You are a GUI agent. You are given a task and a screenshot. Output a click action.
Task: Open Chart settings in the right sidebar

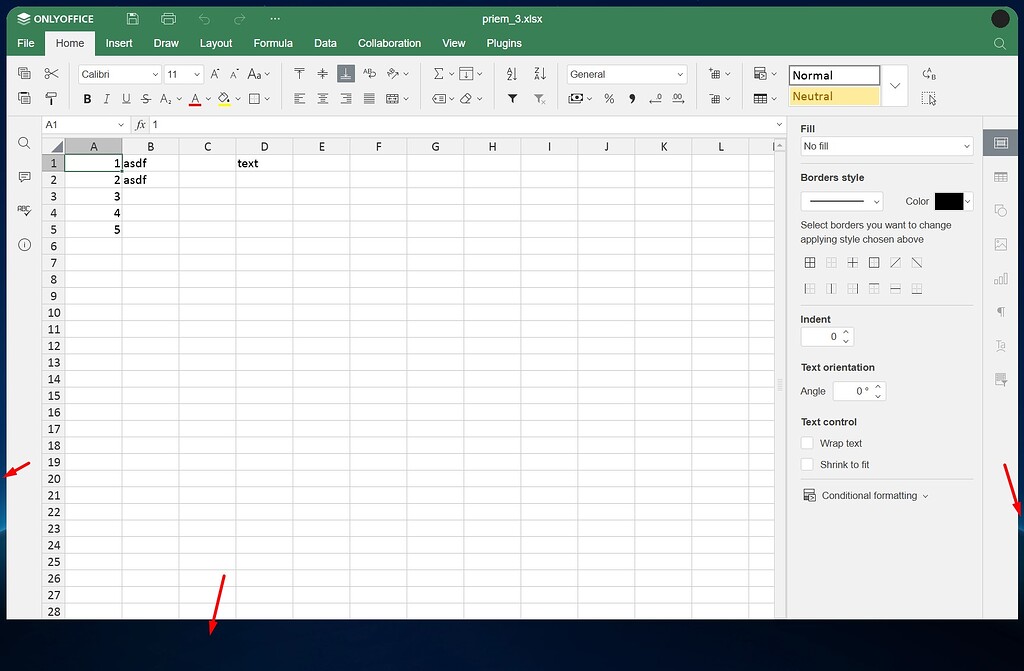[1001, 278]
